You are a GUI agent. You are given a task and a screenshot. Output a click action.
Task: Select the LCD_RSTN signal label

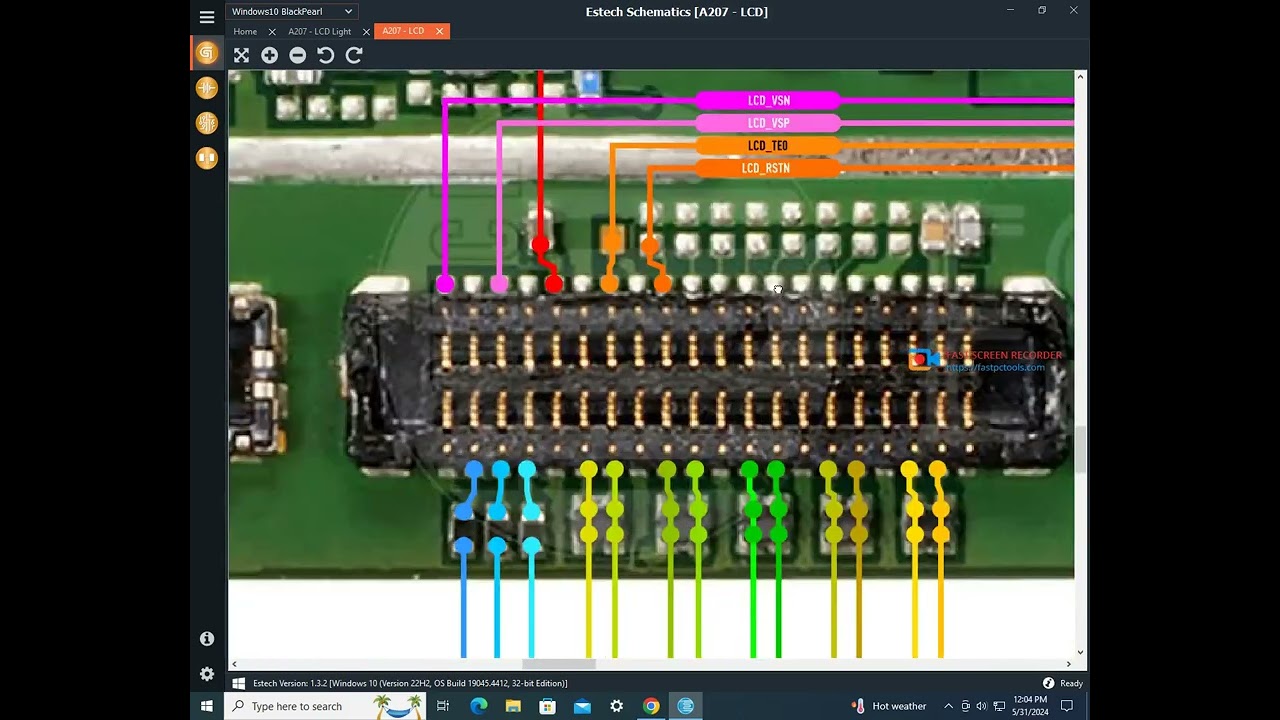pos(766,168)
